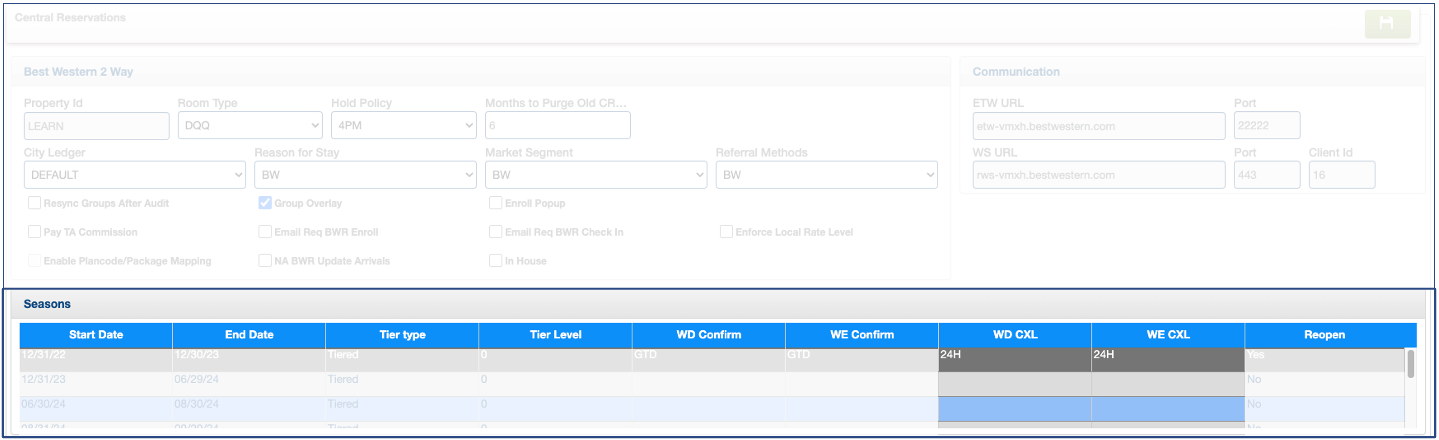Viewport: 1439px width, 440px height.
Task: Open the City Ledger dropdown
Action: tap(134, 175)
